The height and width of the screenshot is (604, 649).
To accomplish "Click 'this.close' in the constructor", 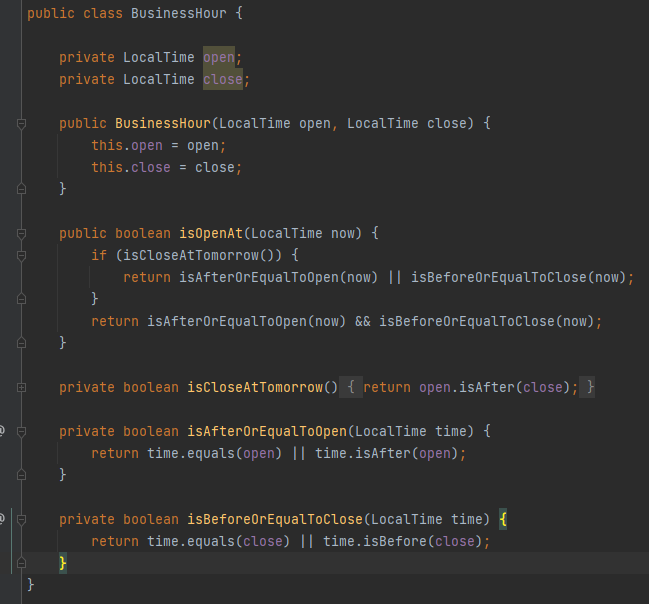I will point(131,167).
